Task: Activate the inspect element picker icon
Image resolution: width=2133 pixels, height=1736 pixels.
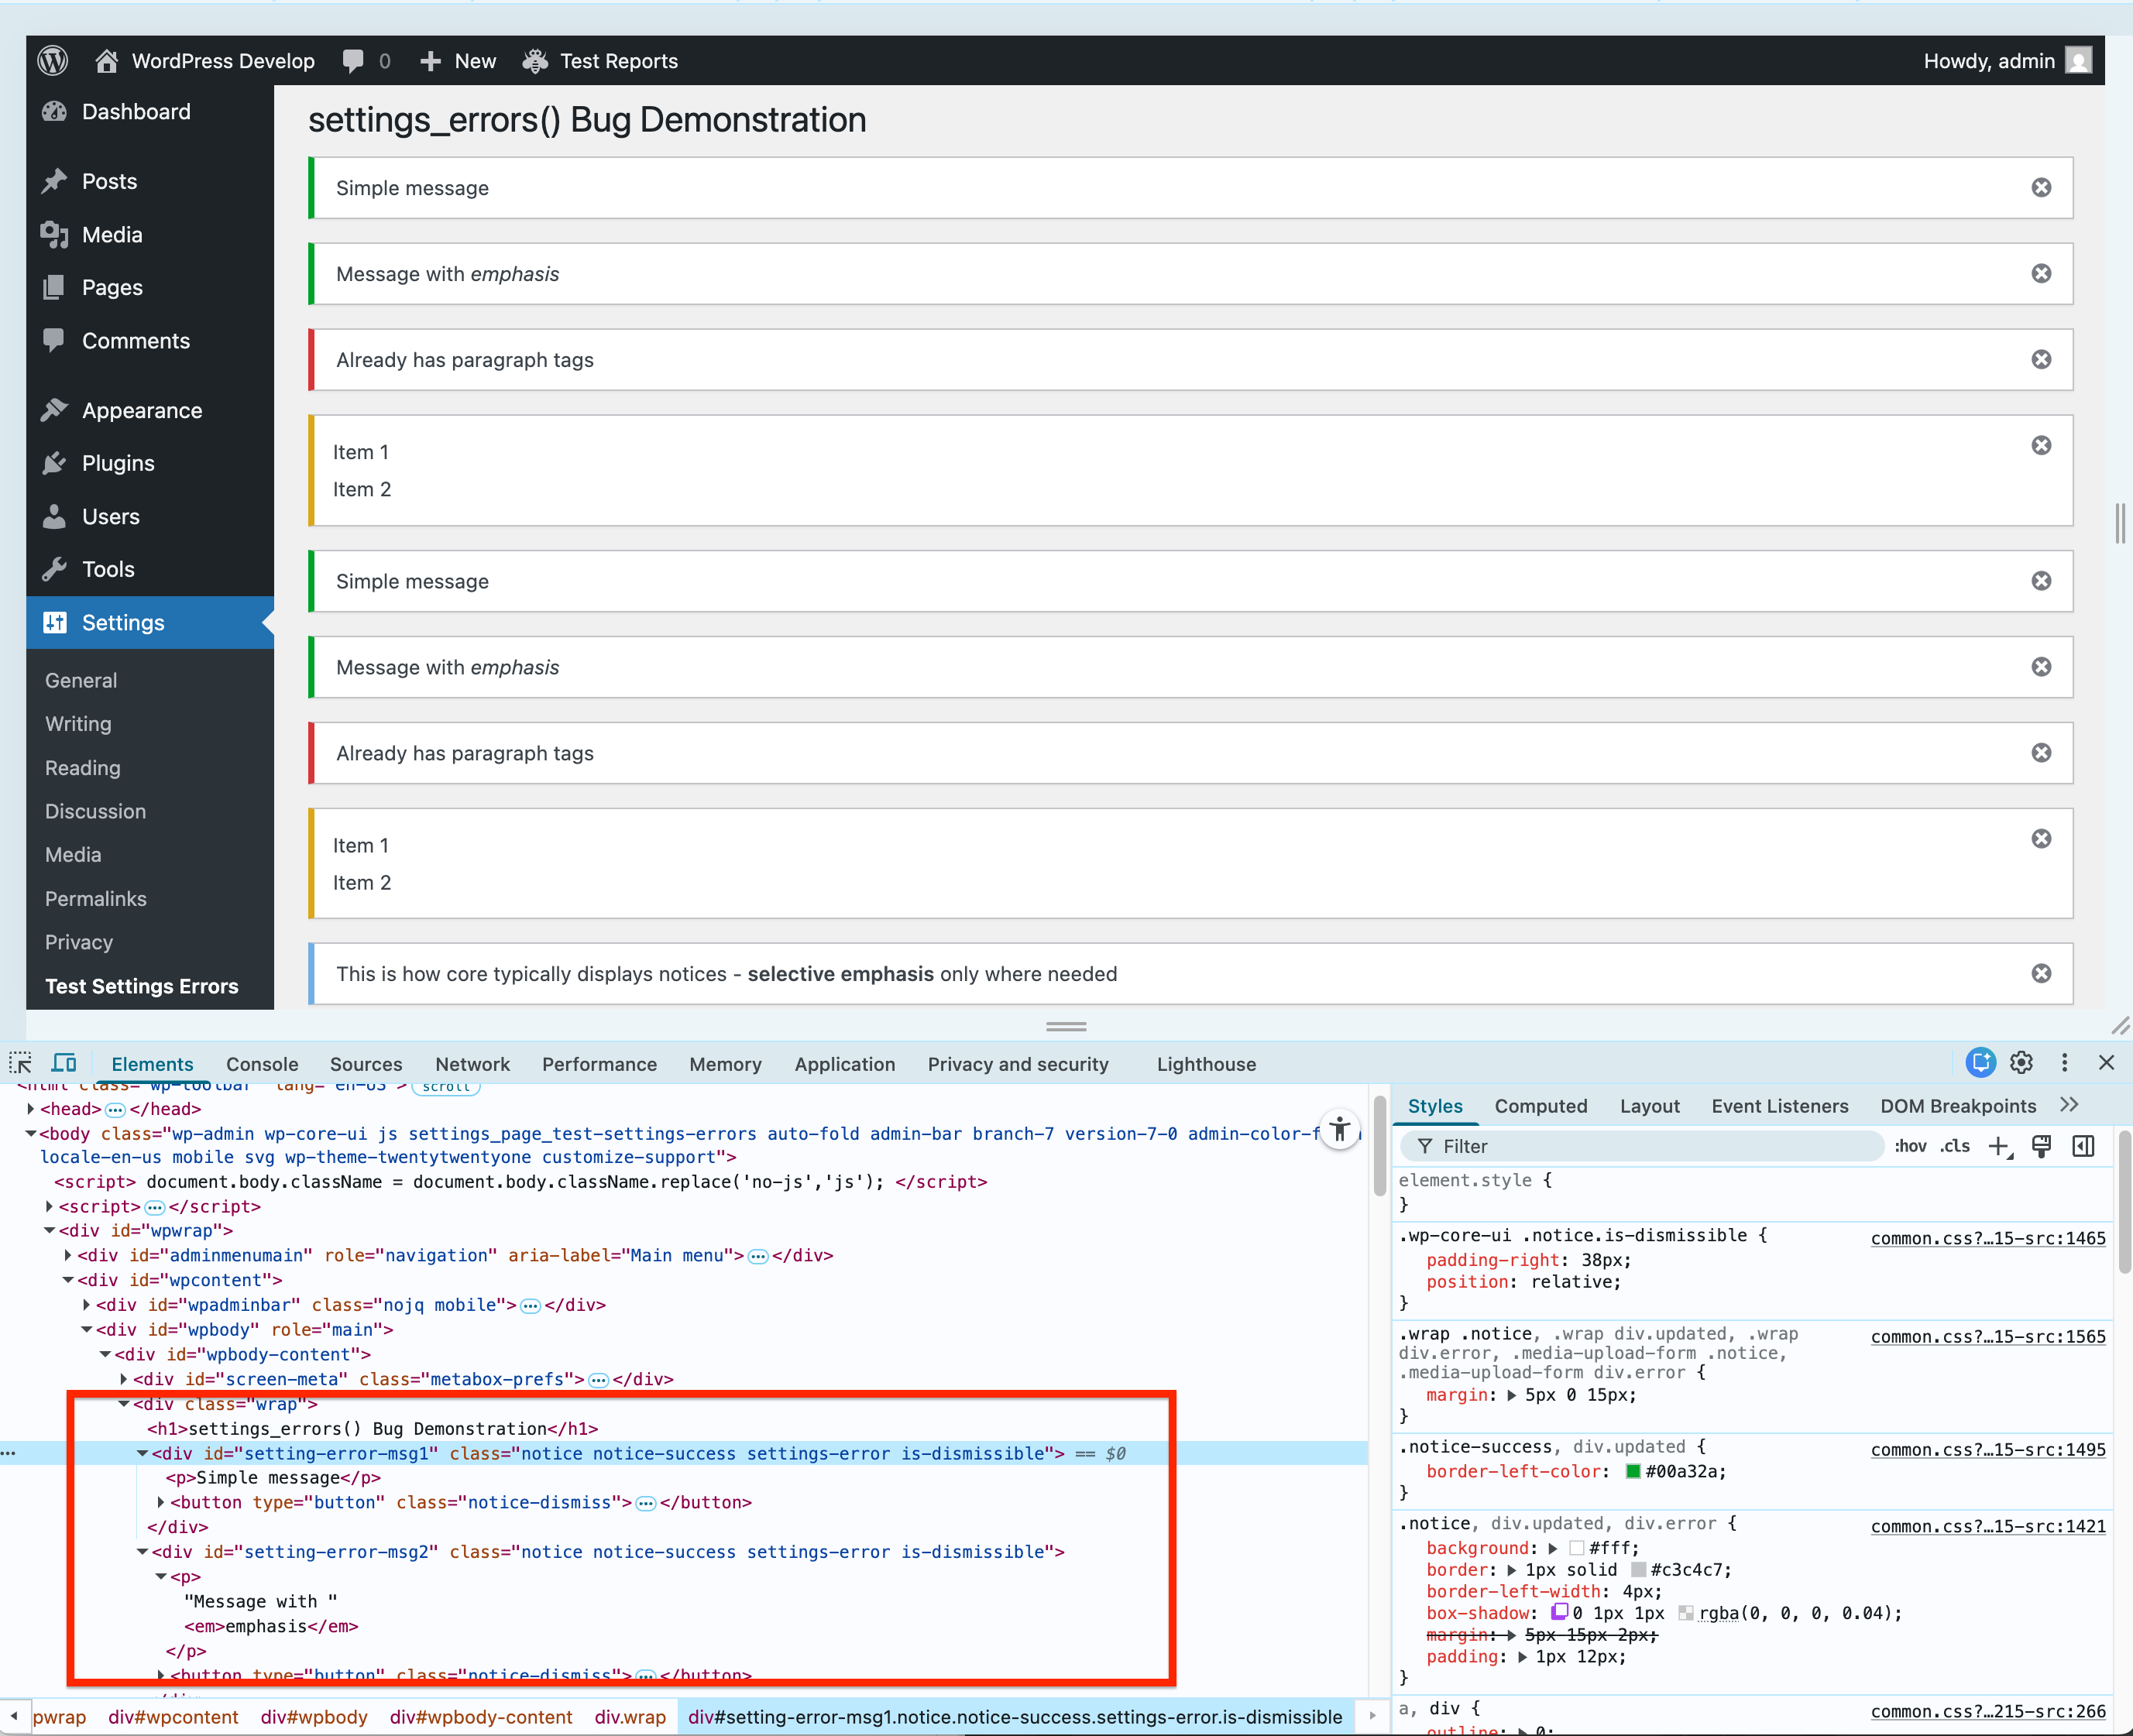Action: coord(21,1063)
